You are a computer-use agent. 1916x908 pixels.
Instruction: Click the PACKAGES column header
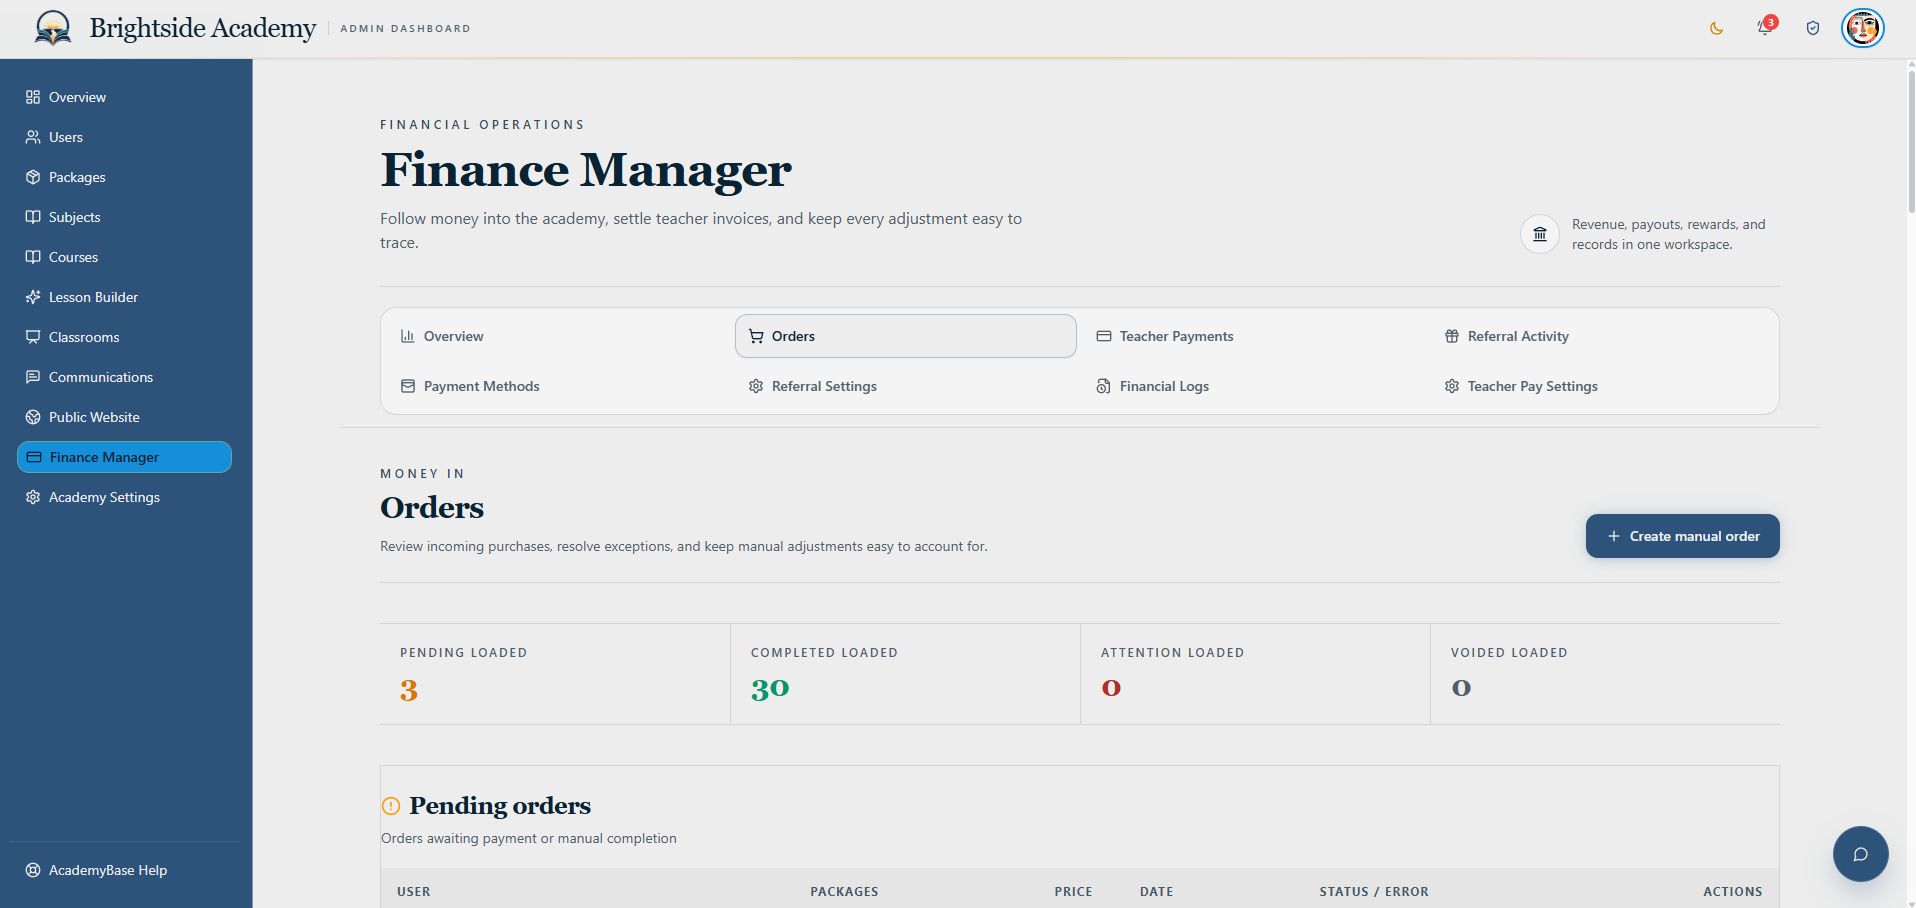pos(844,892)
